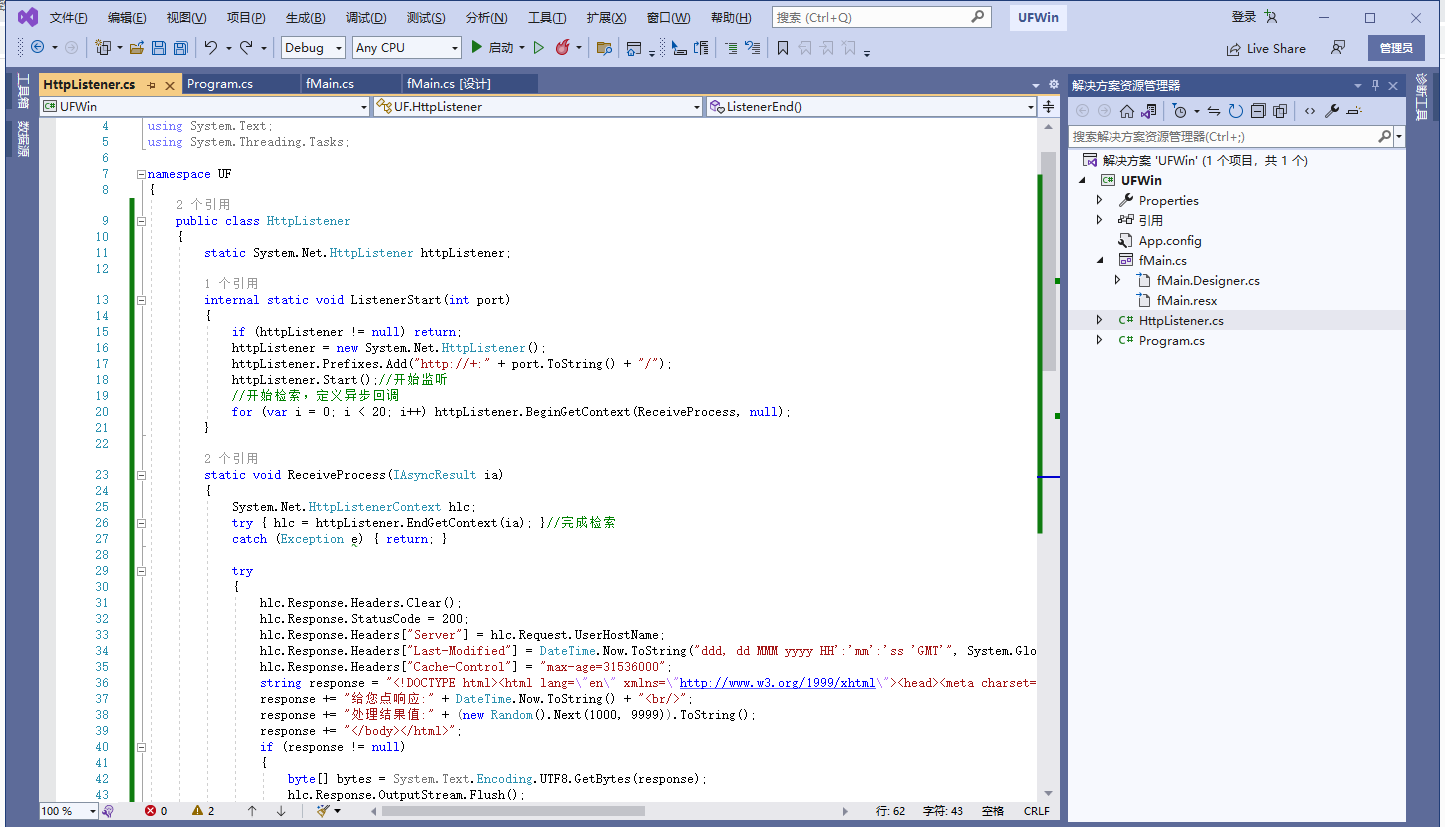Open the feedback icon near Live Share

[1338, 48]
